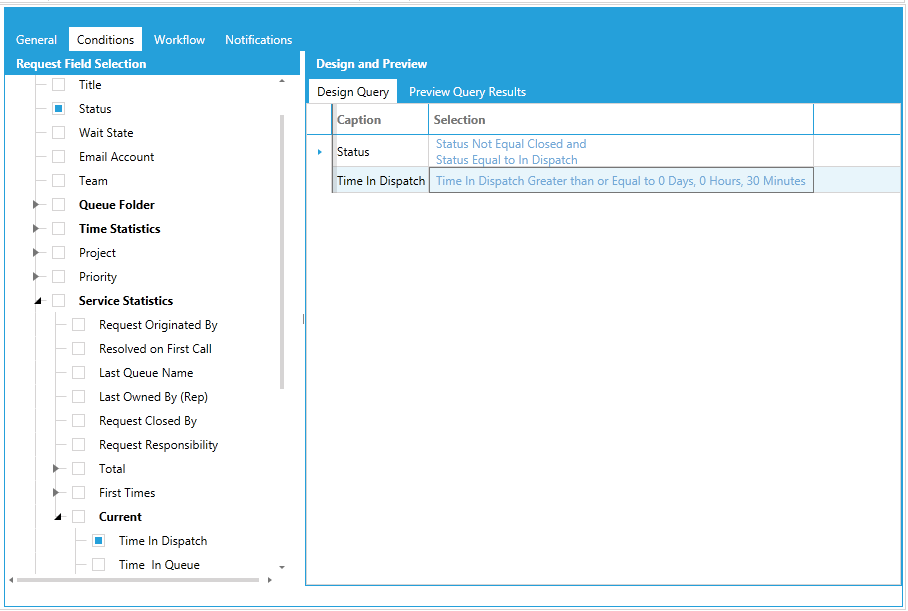Check the Total checkbox
Viewport: 908px width, 611px height.
79,469
